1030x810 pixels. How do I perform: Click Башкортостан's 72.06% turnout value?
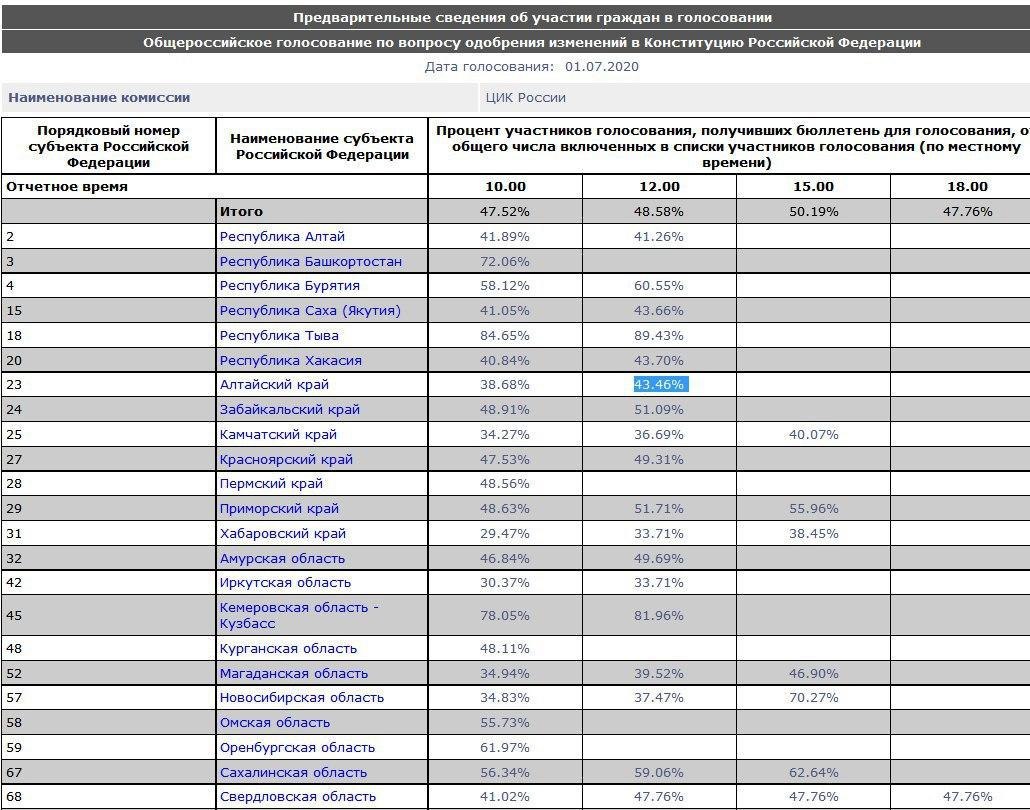point(504,261)
